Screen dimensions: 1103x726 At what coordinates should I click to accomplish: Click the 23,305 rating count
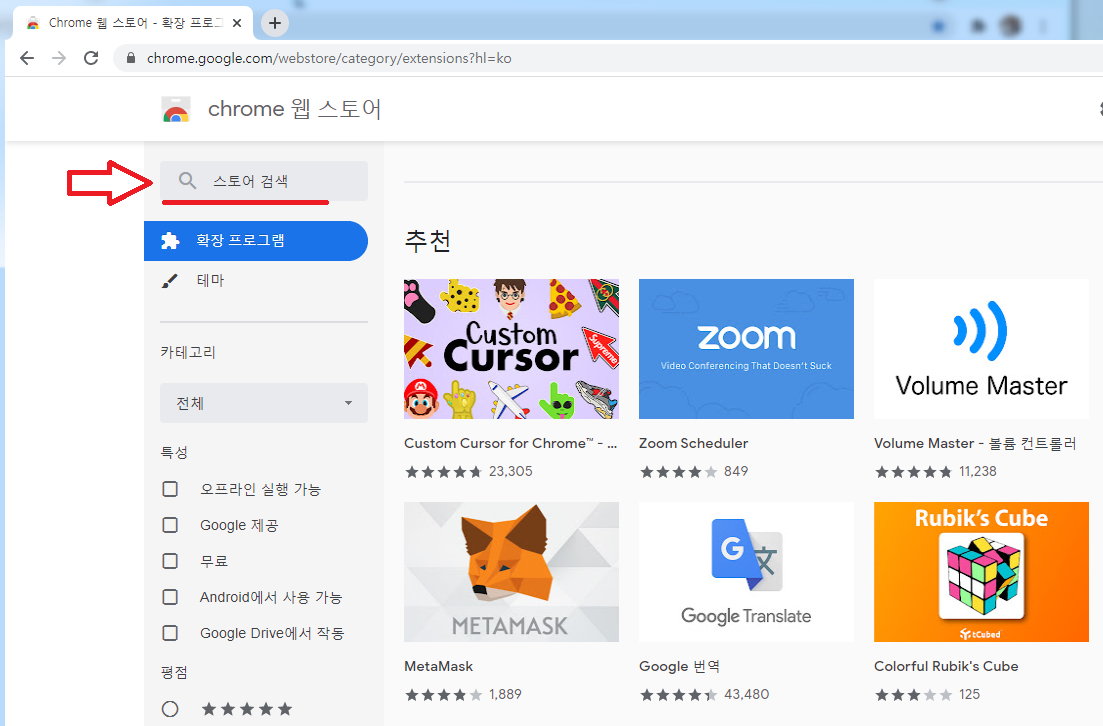(511, 471)
